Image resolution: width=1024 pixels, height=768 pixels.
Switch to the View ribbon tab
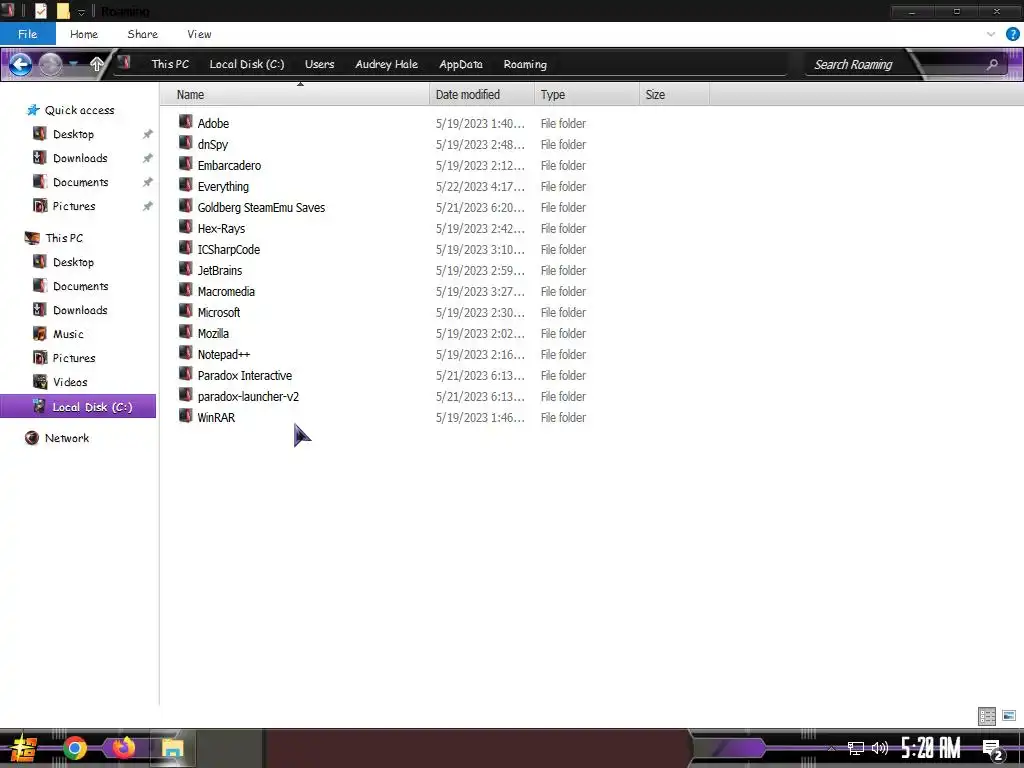click(x=199, y=34)
